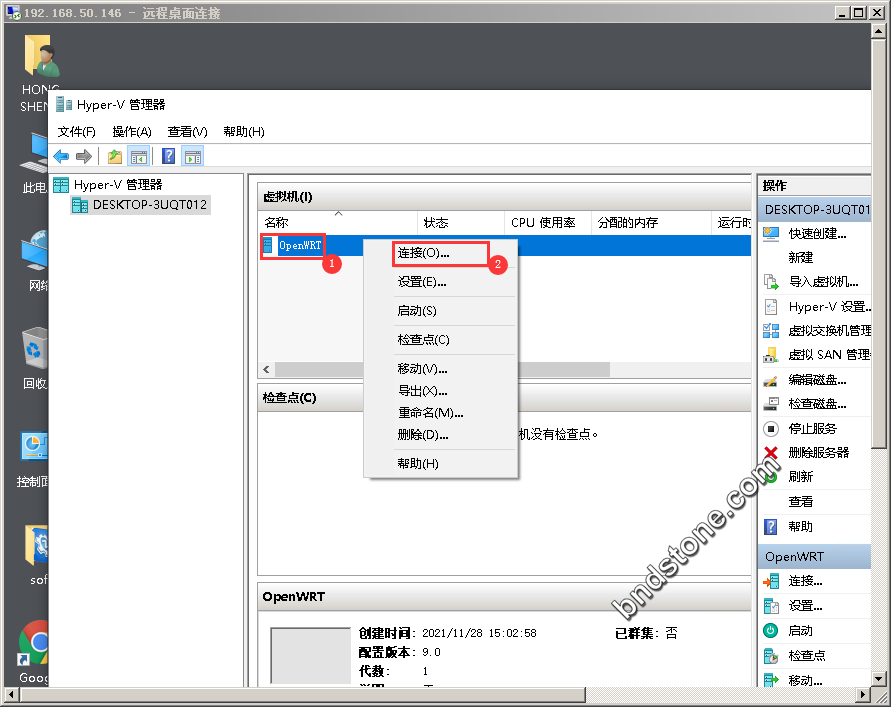The width and height of the screenshot is (891, 707).
Task: Sort by the 名称 column header
Action: pos(338,223)
